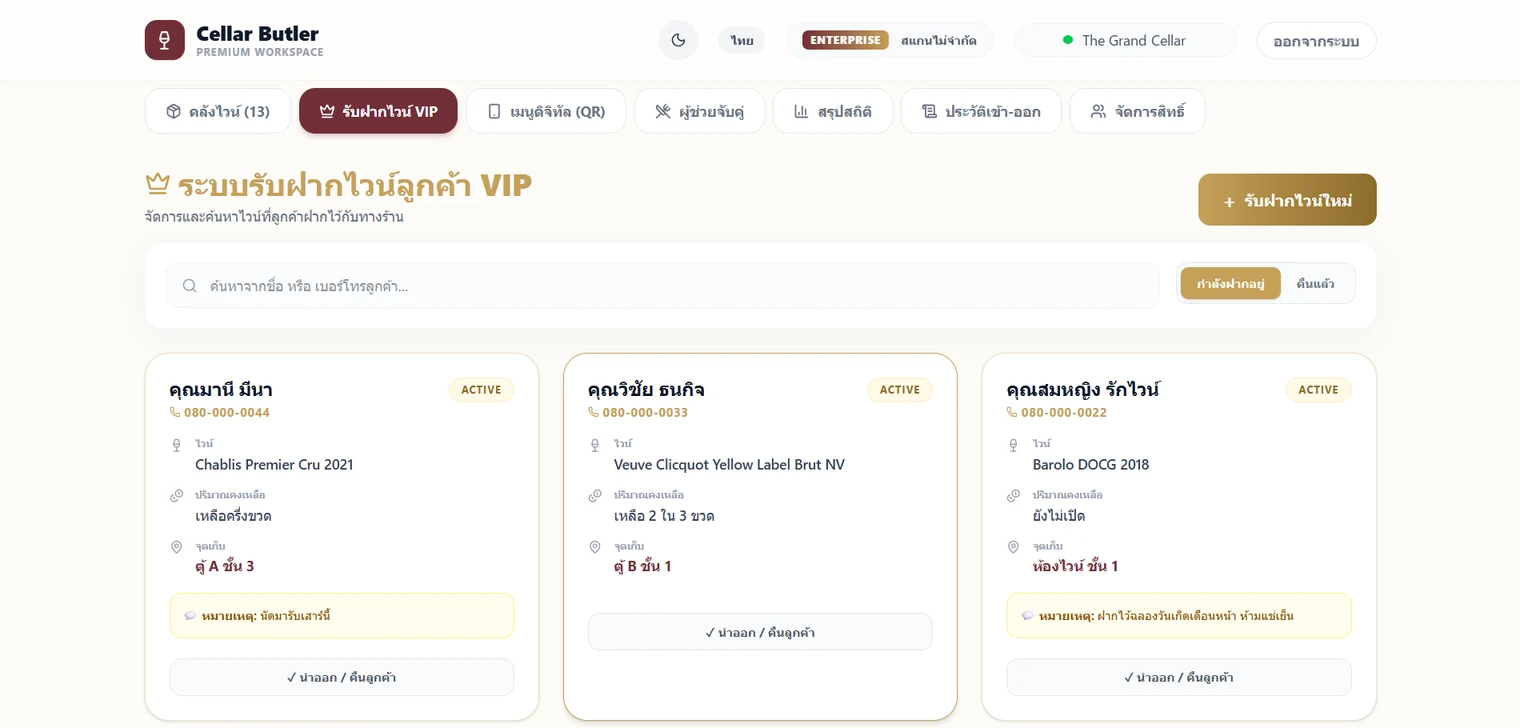The height and width of the screenshot is (728, 1520).
Task: Click คุณวิชัย ธนกิจ's phone number 080-000-0033
Action: coord(645,412)
